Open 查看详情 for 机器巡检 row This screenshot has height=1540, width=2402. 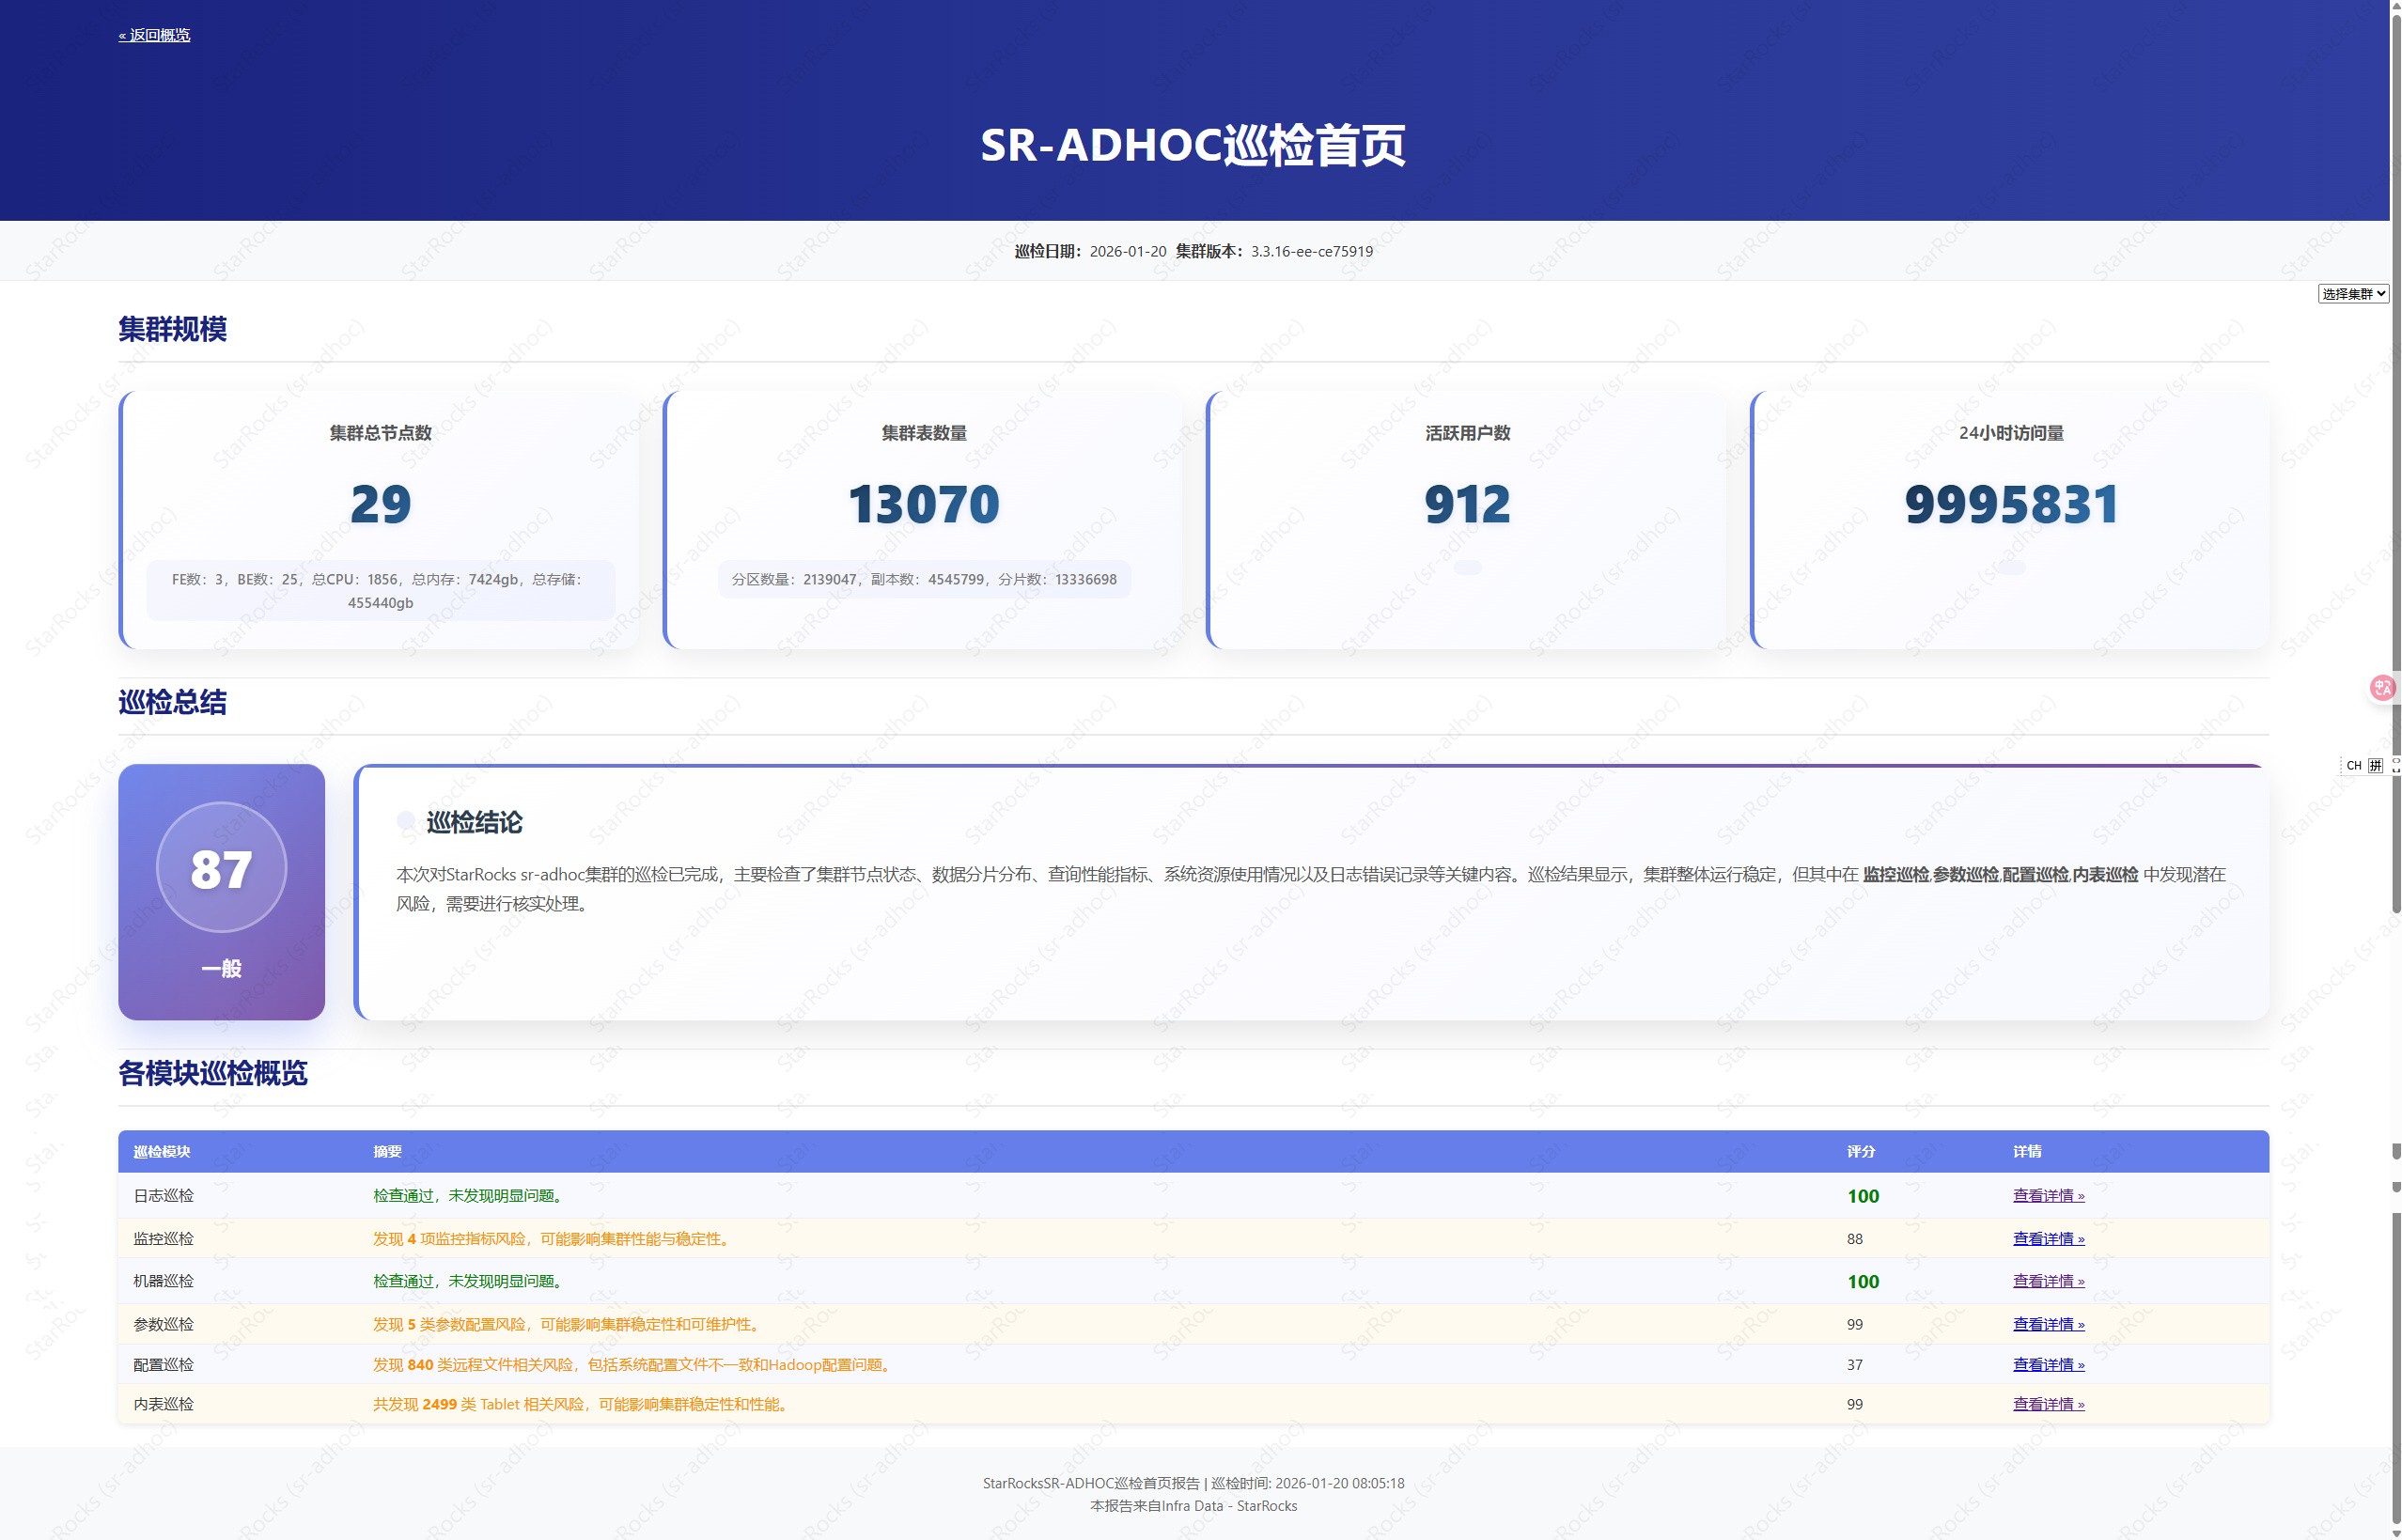coord(2048,1281)
